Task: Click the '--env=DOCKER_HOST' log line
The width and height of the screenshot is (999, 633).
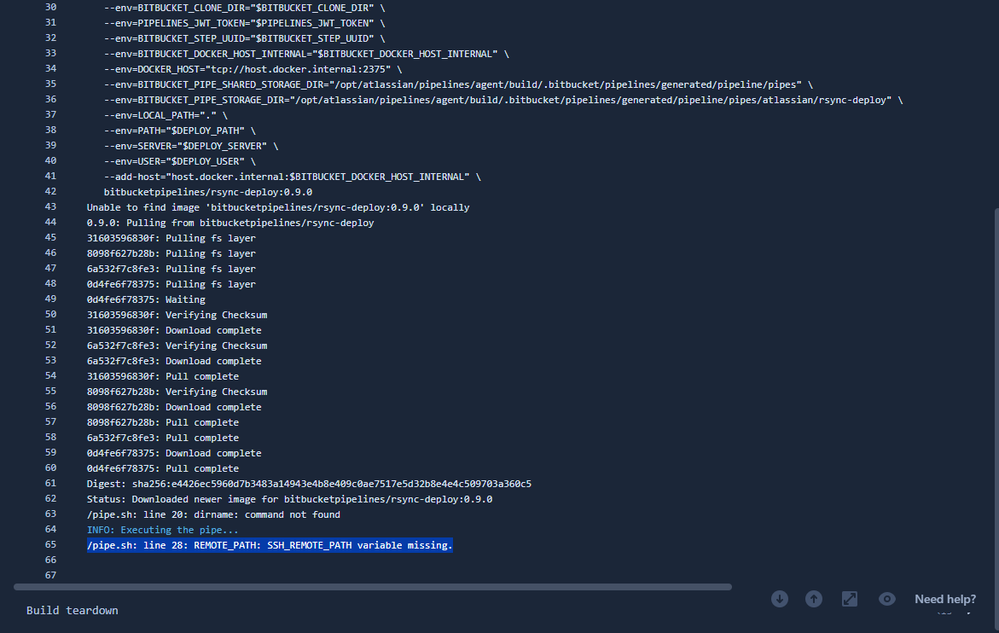Action: click(x=253, y=69)
